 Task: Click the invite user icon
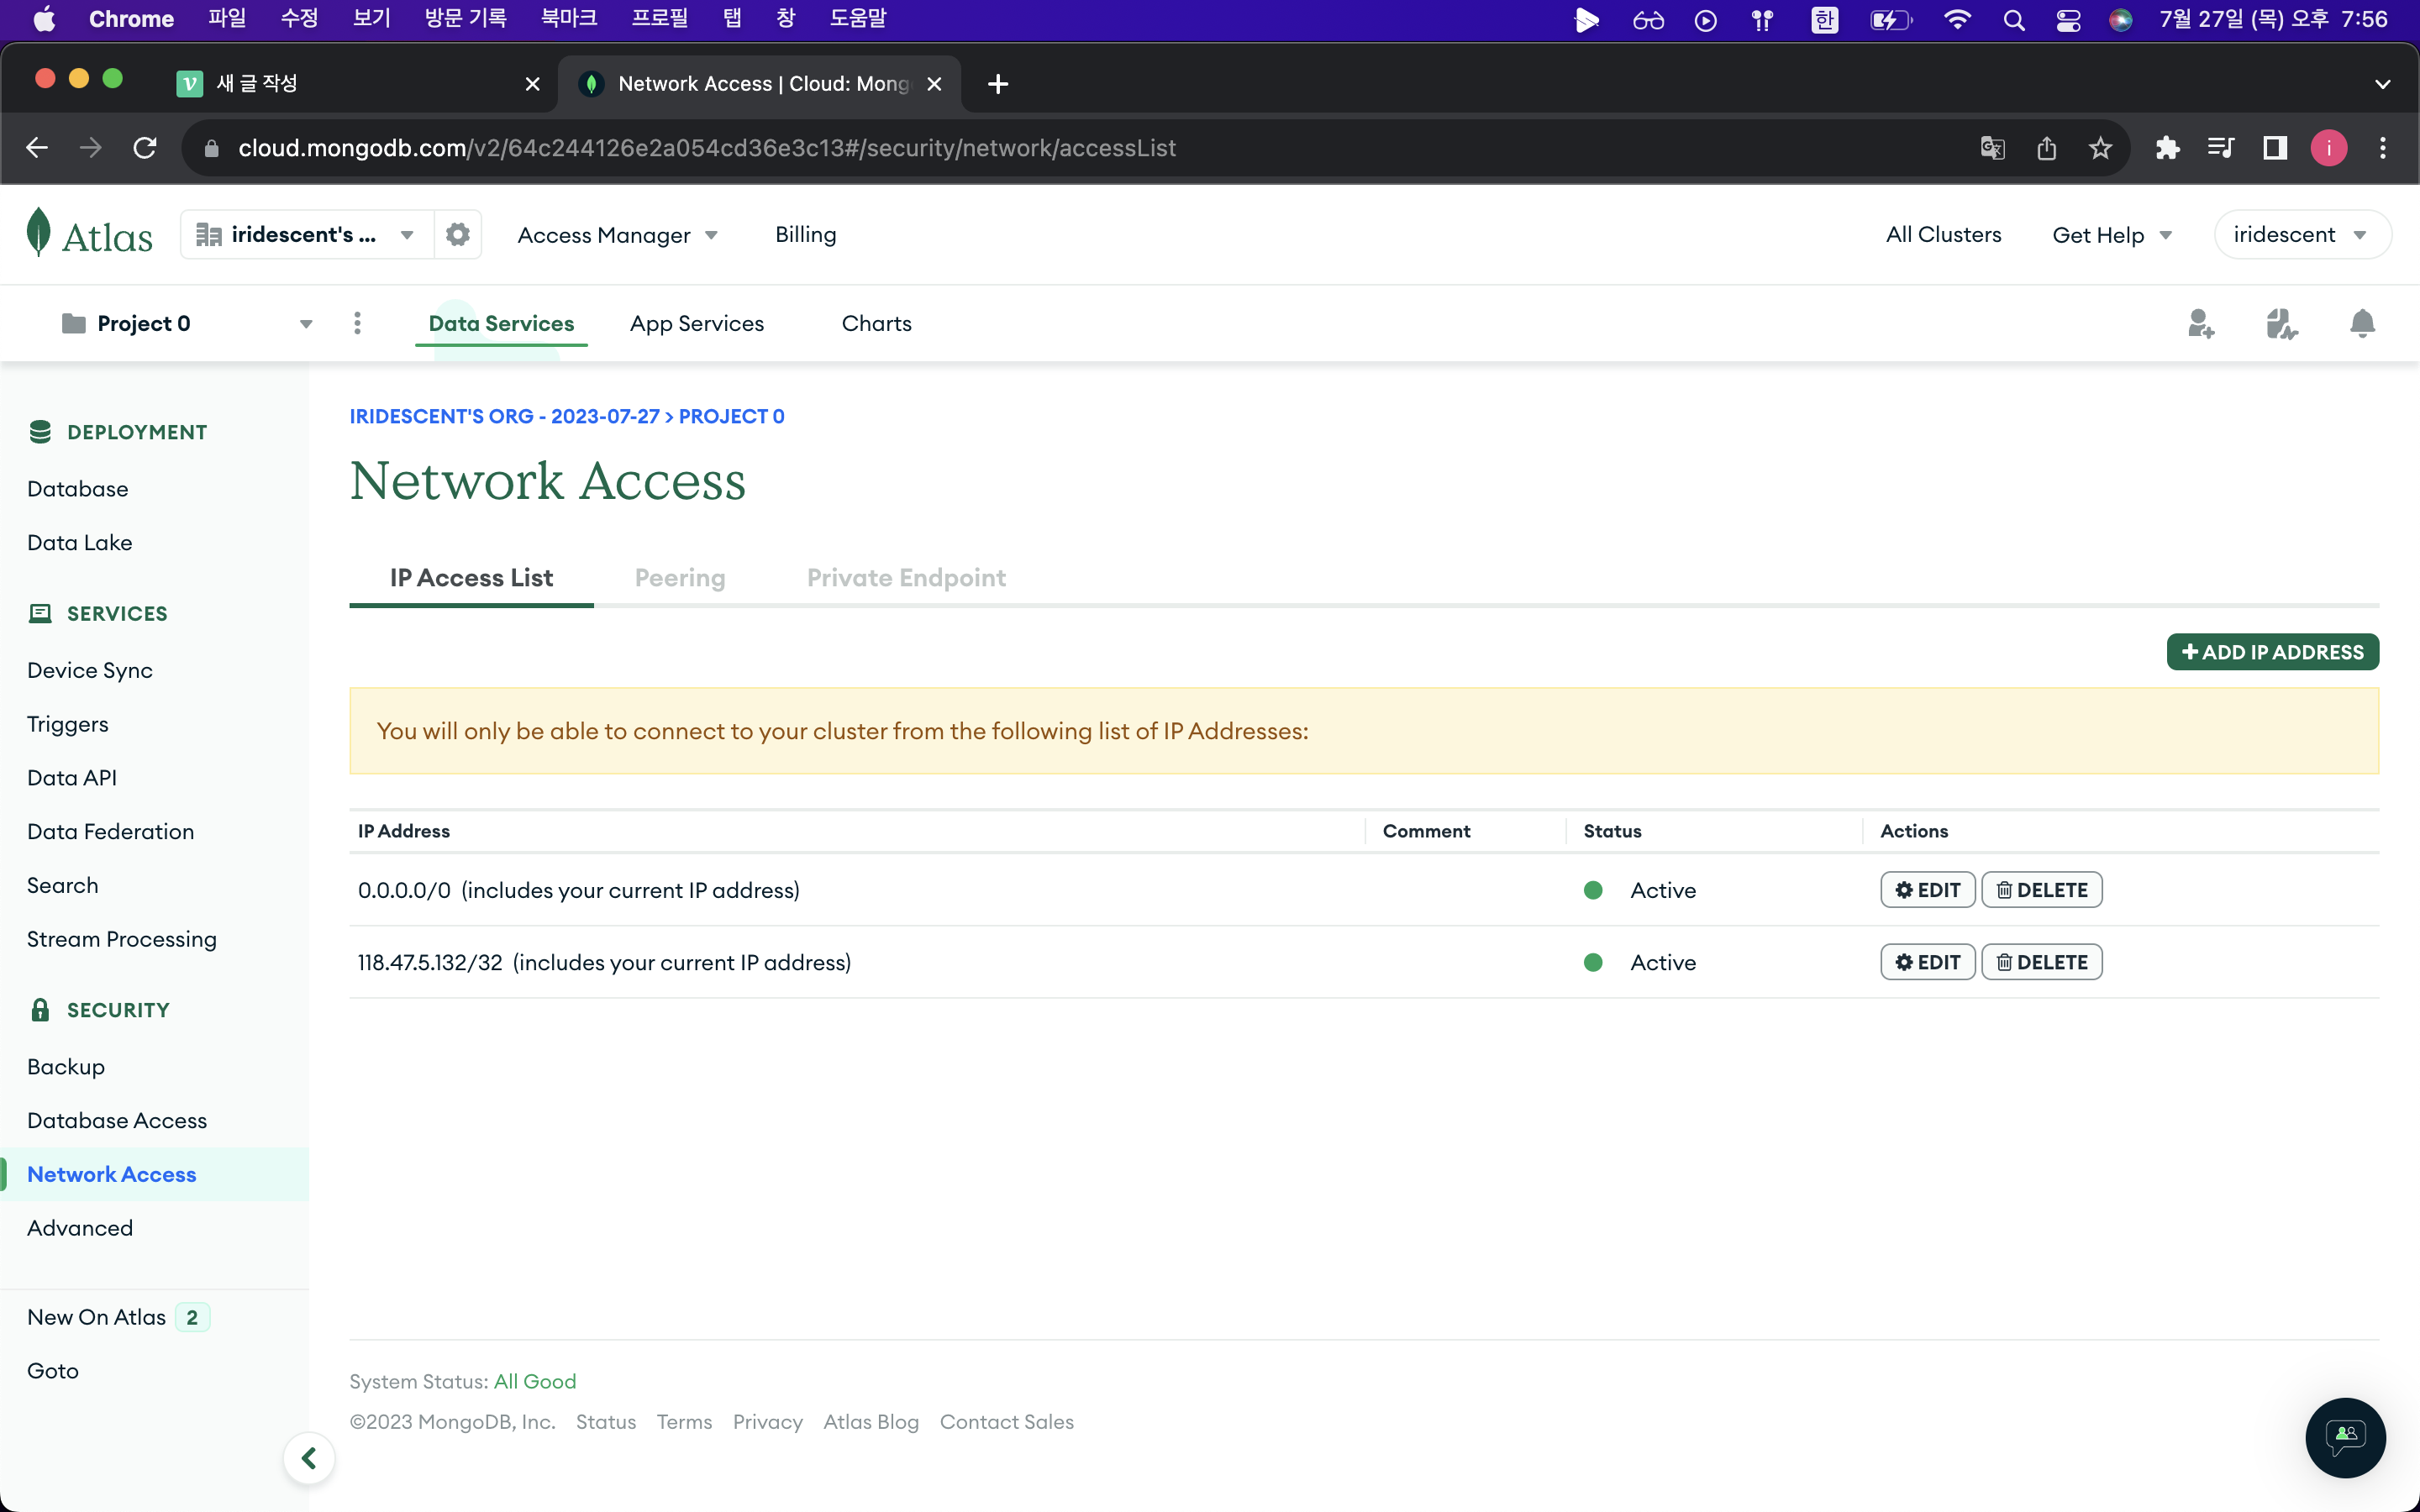(2200, 323)
